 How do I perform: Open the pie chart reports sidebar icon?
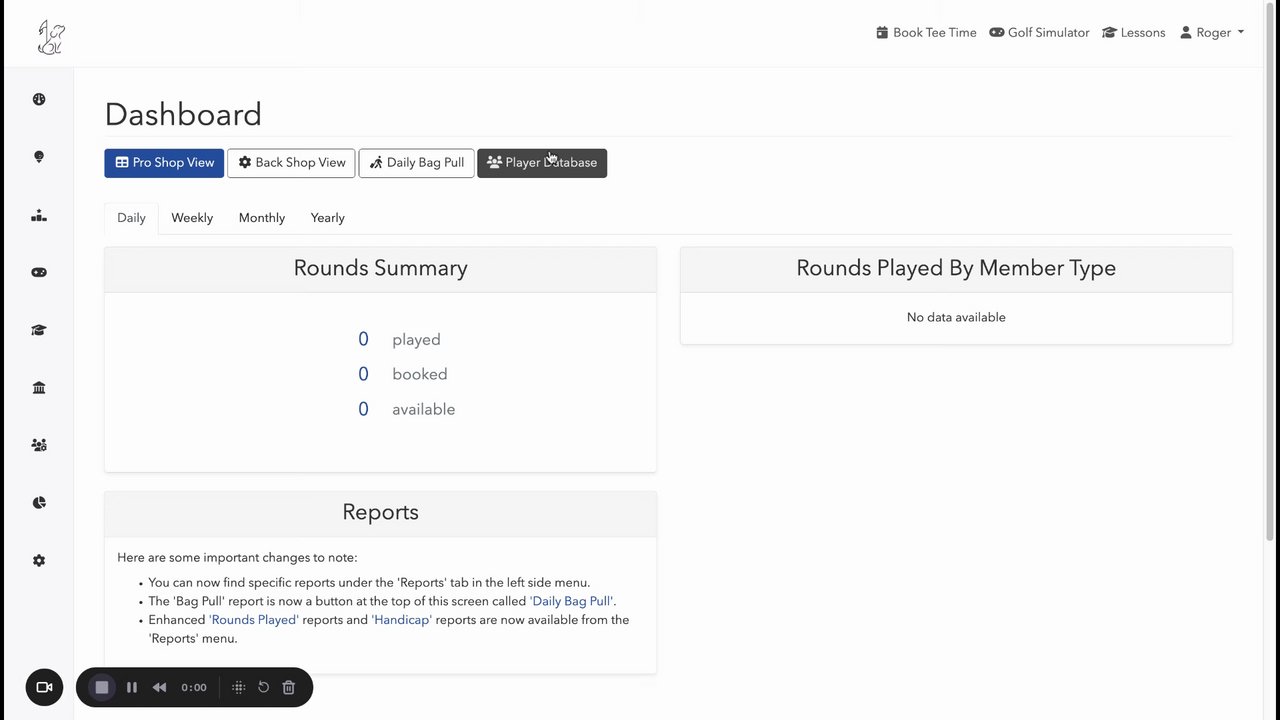[x=39, y=503]
